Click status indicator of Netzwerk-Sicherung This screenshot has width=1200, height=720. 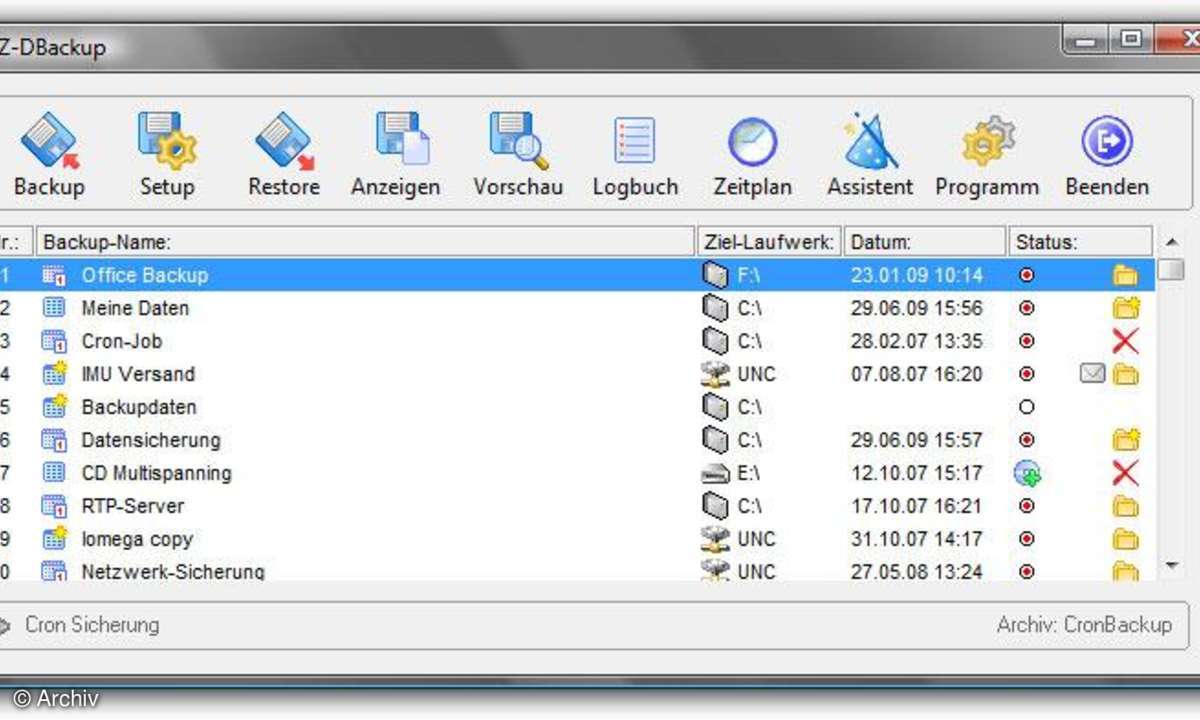1026,572
